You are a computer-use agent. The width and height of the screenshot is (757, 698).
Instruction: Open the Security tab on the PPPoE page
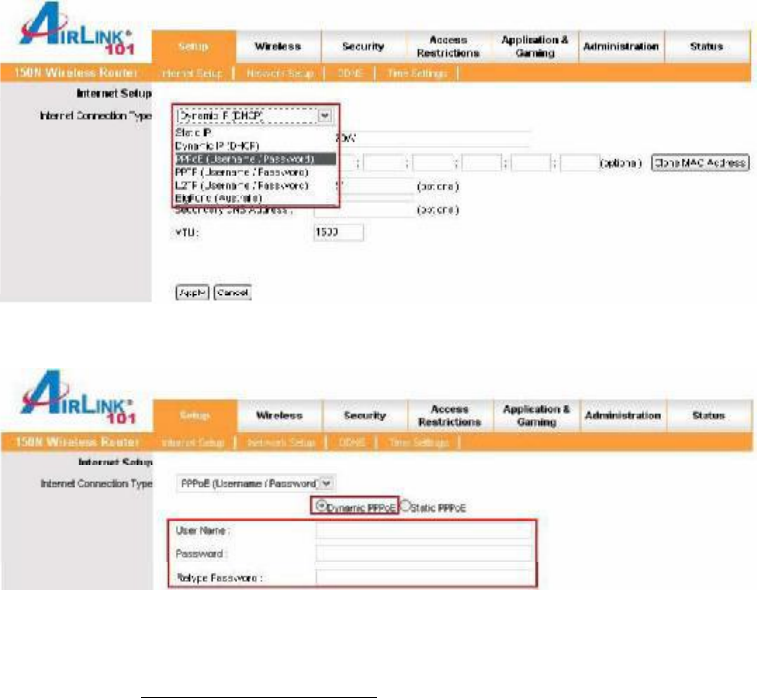365,415
